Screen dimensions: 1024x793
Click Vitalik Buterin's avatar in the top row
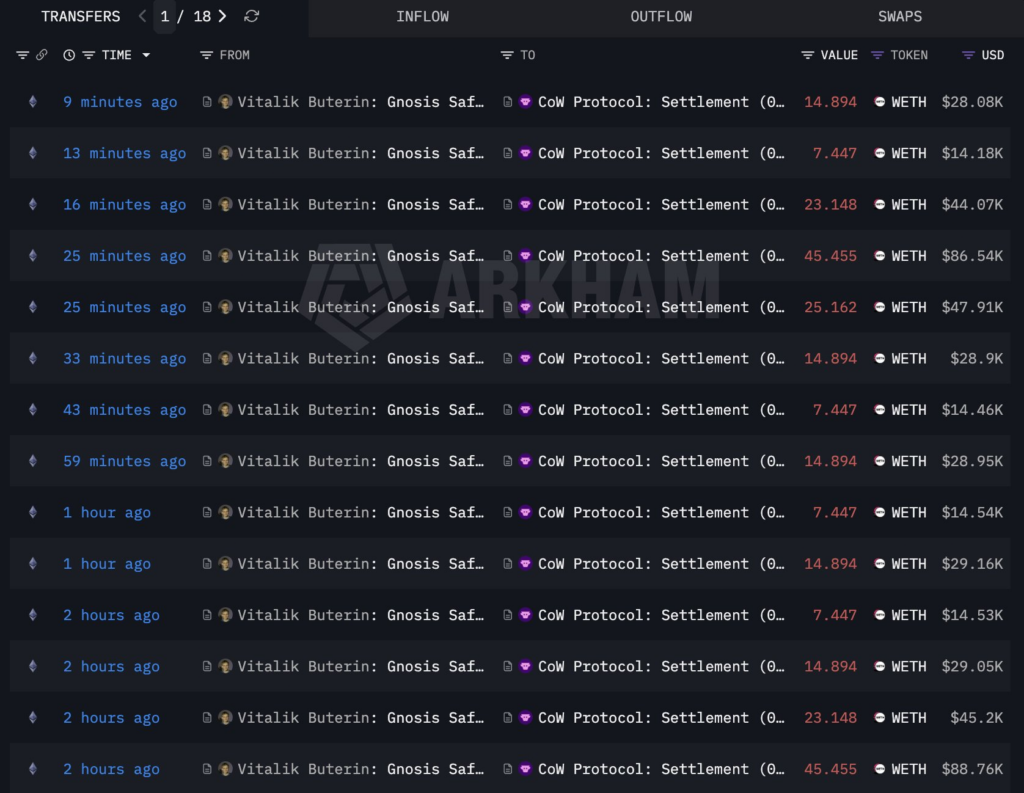click(226, 101)
